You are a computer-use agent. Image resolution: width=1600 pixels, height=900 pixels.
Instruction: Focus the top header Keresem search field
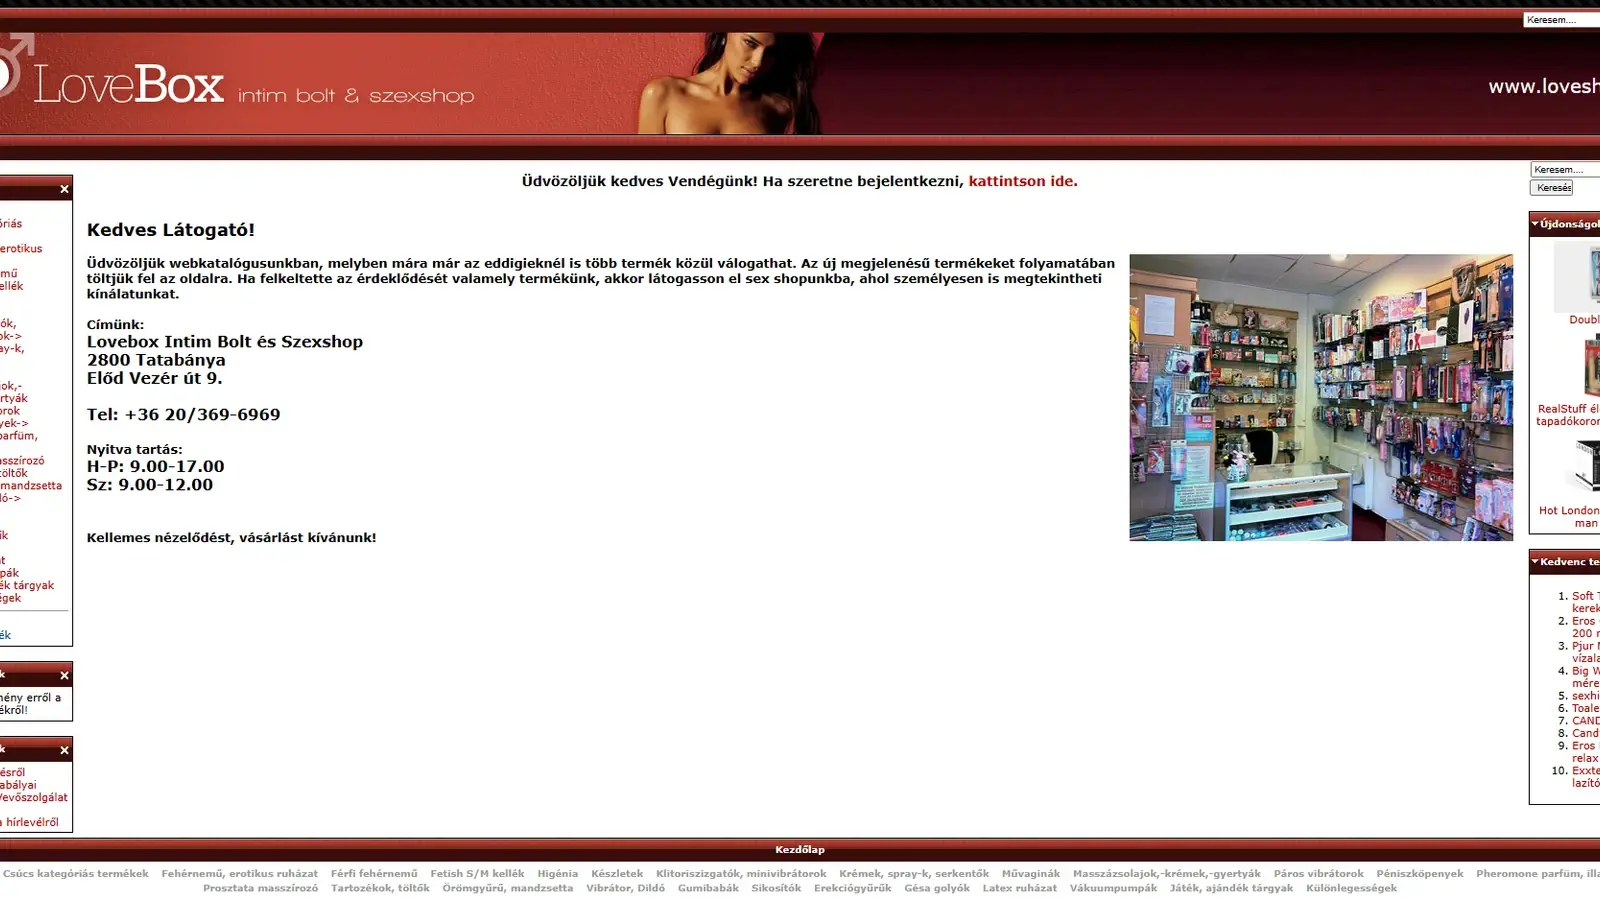[1561, 20]
